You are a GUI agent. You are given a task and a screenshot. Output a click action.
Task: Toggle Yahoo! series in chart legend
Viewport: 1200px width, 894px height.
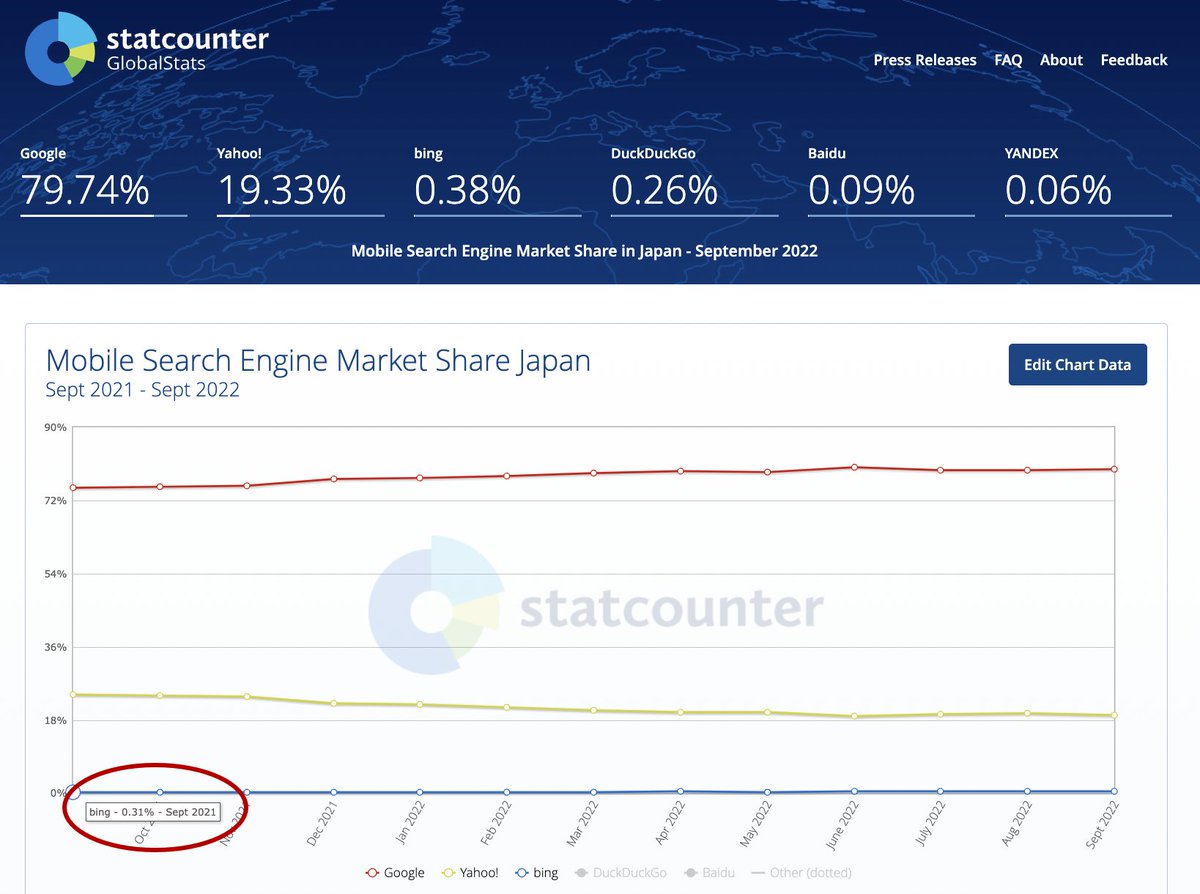[470, 873]
